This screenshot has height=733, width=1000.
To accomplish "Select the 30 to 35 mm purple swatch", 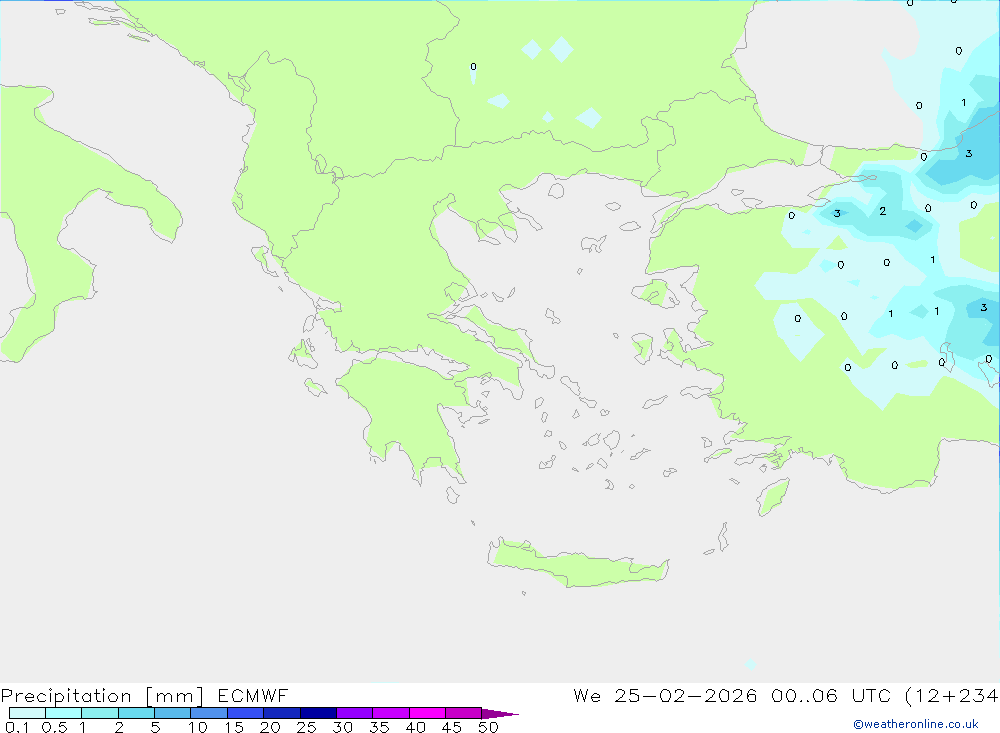I will tap(355, 713).
